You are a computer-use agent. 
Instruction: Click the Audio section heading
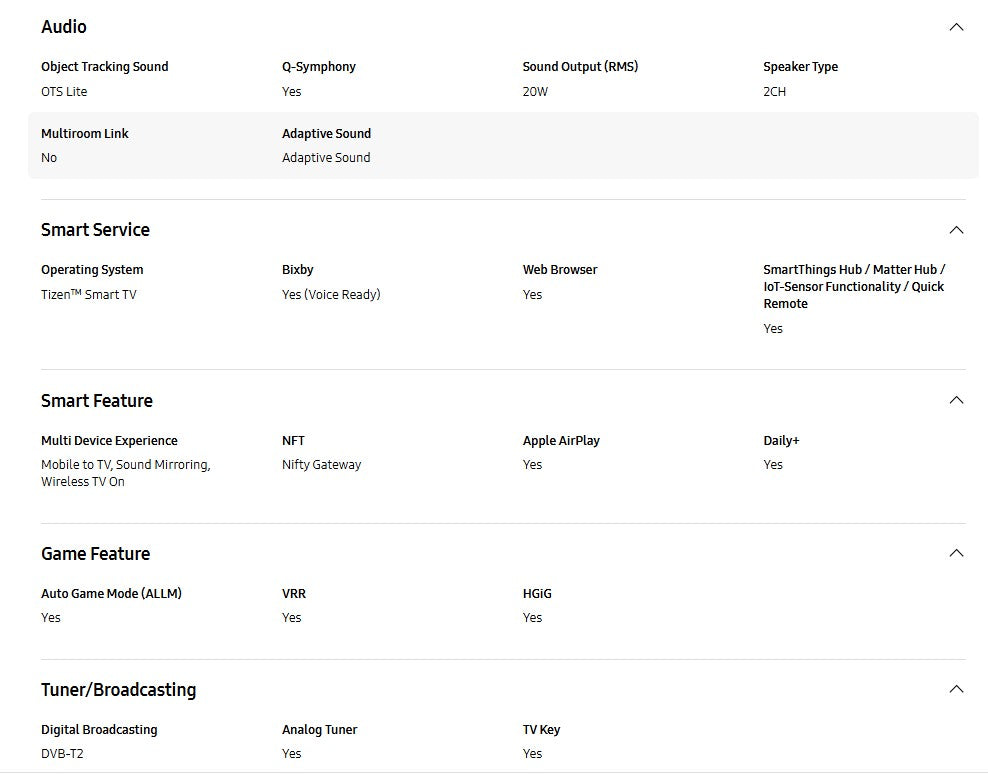click(64, 27)
